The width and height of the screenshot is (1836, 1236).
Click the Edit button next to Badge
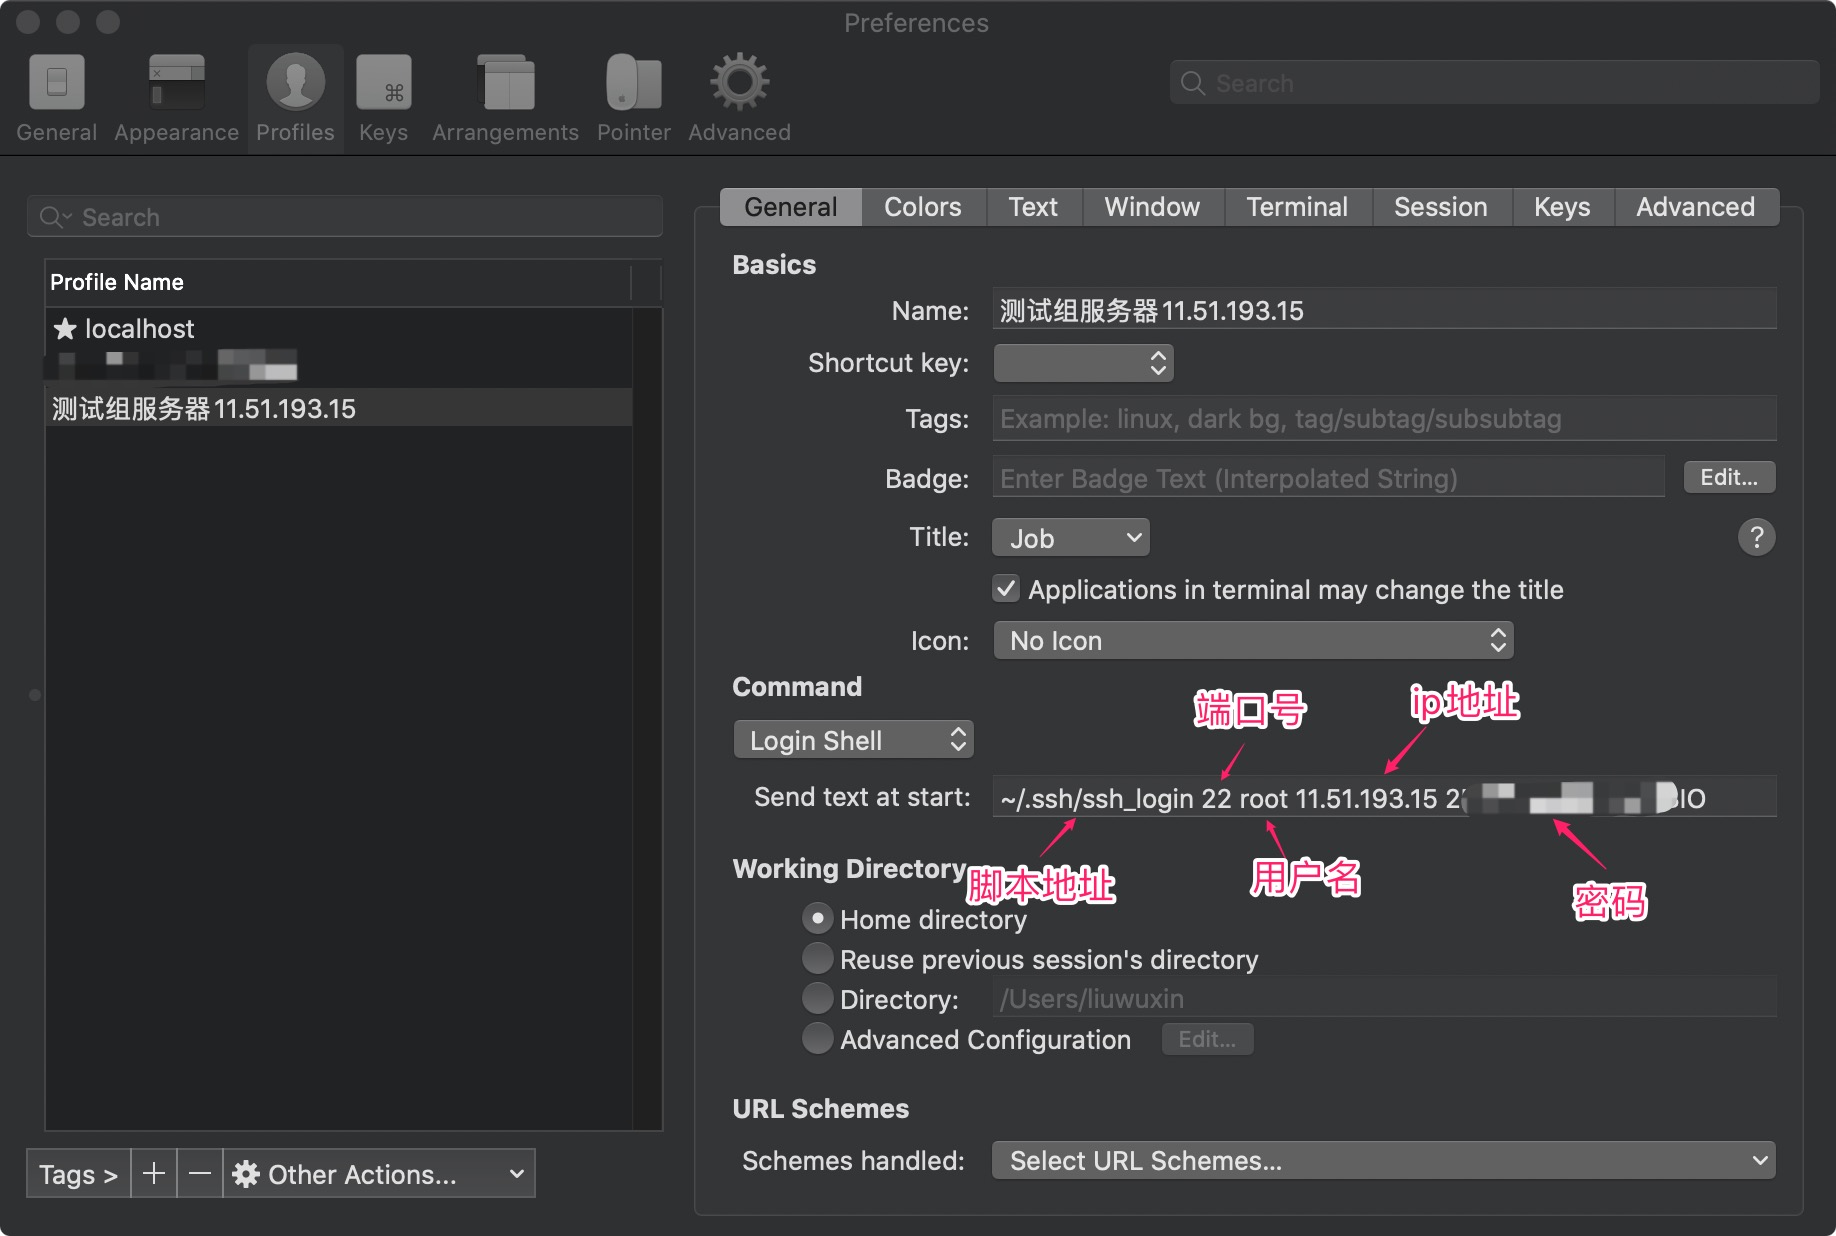[1728, 477]
